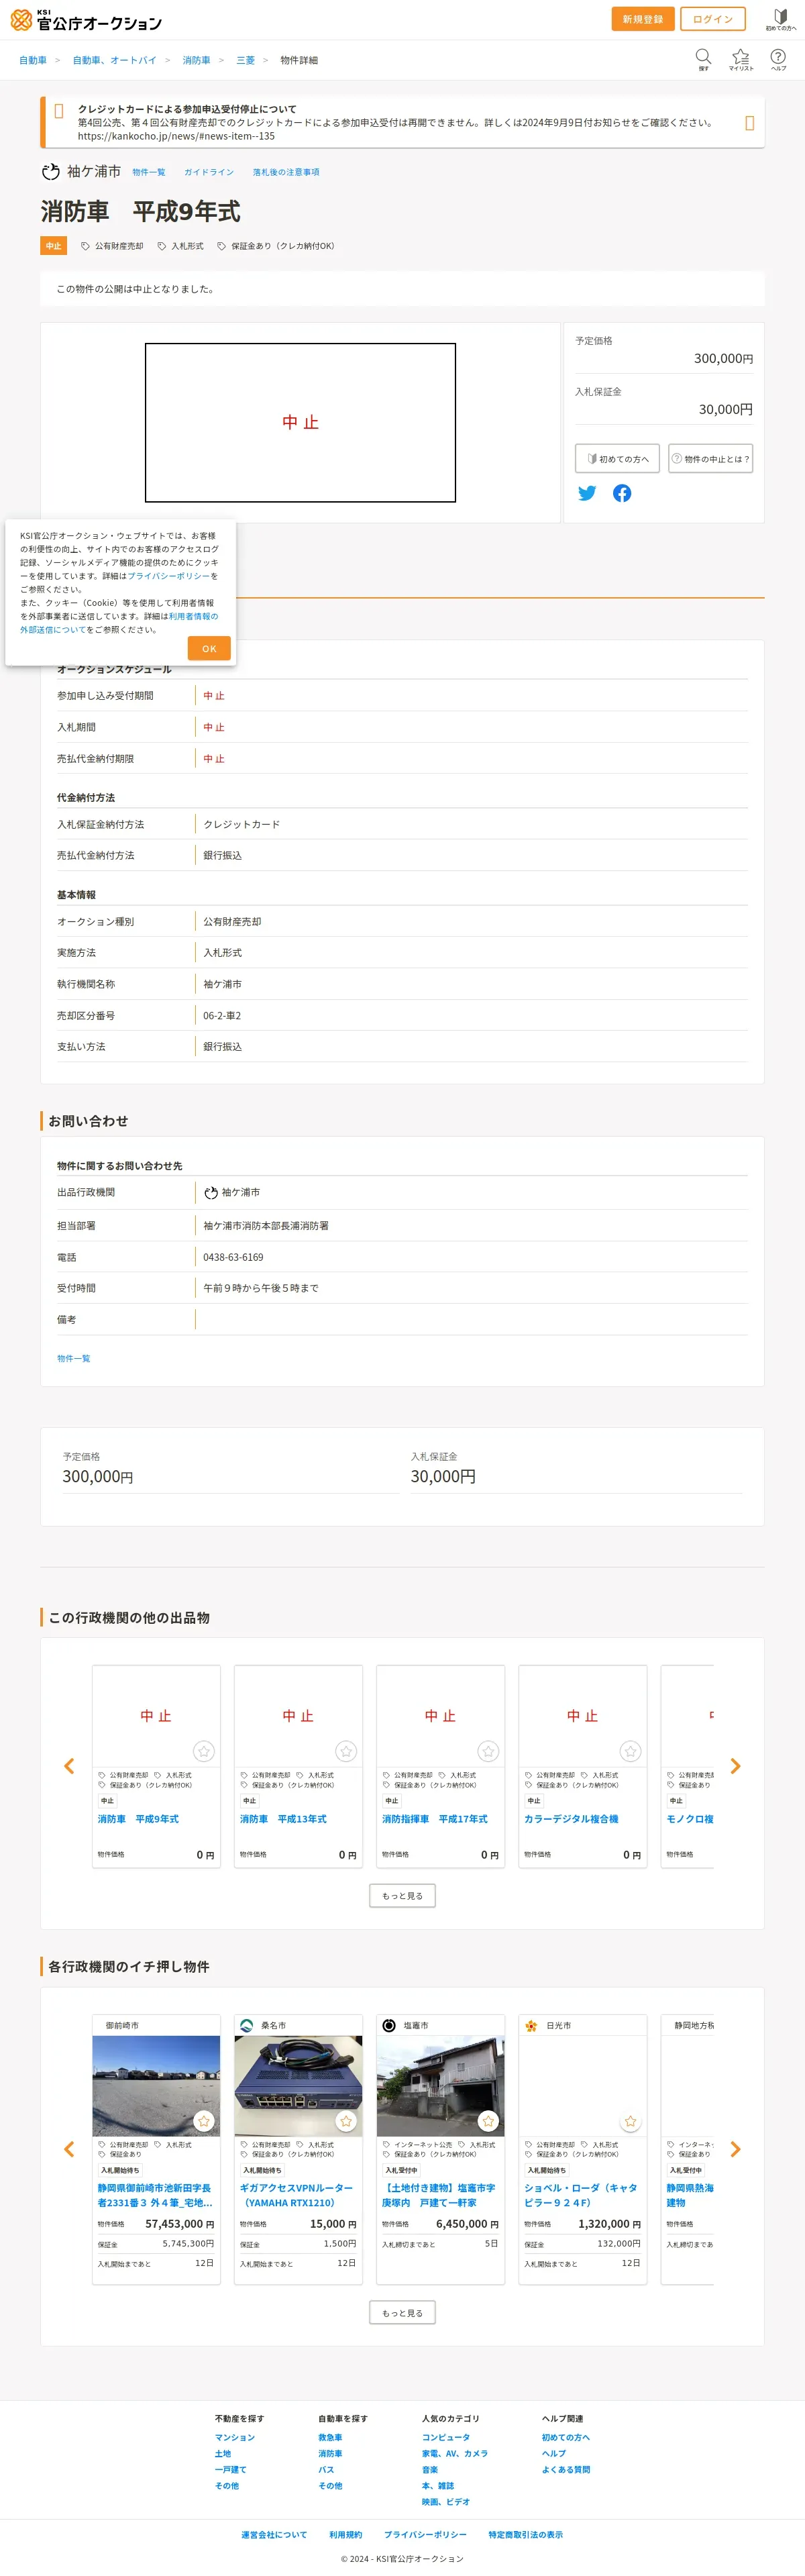Open the footer 家電、AV、カメラ link
The width and height of the screenshot is (805, 2576).
coord(455,2453)
